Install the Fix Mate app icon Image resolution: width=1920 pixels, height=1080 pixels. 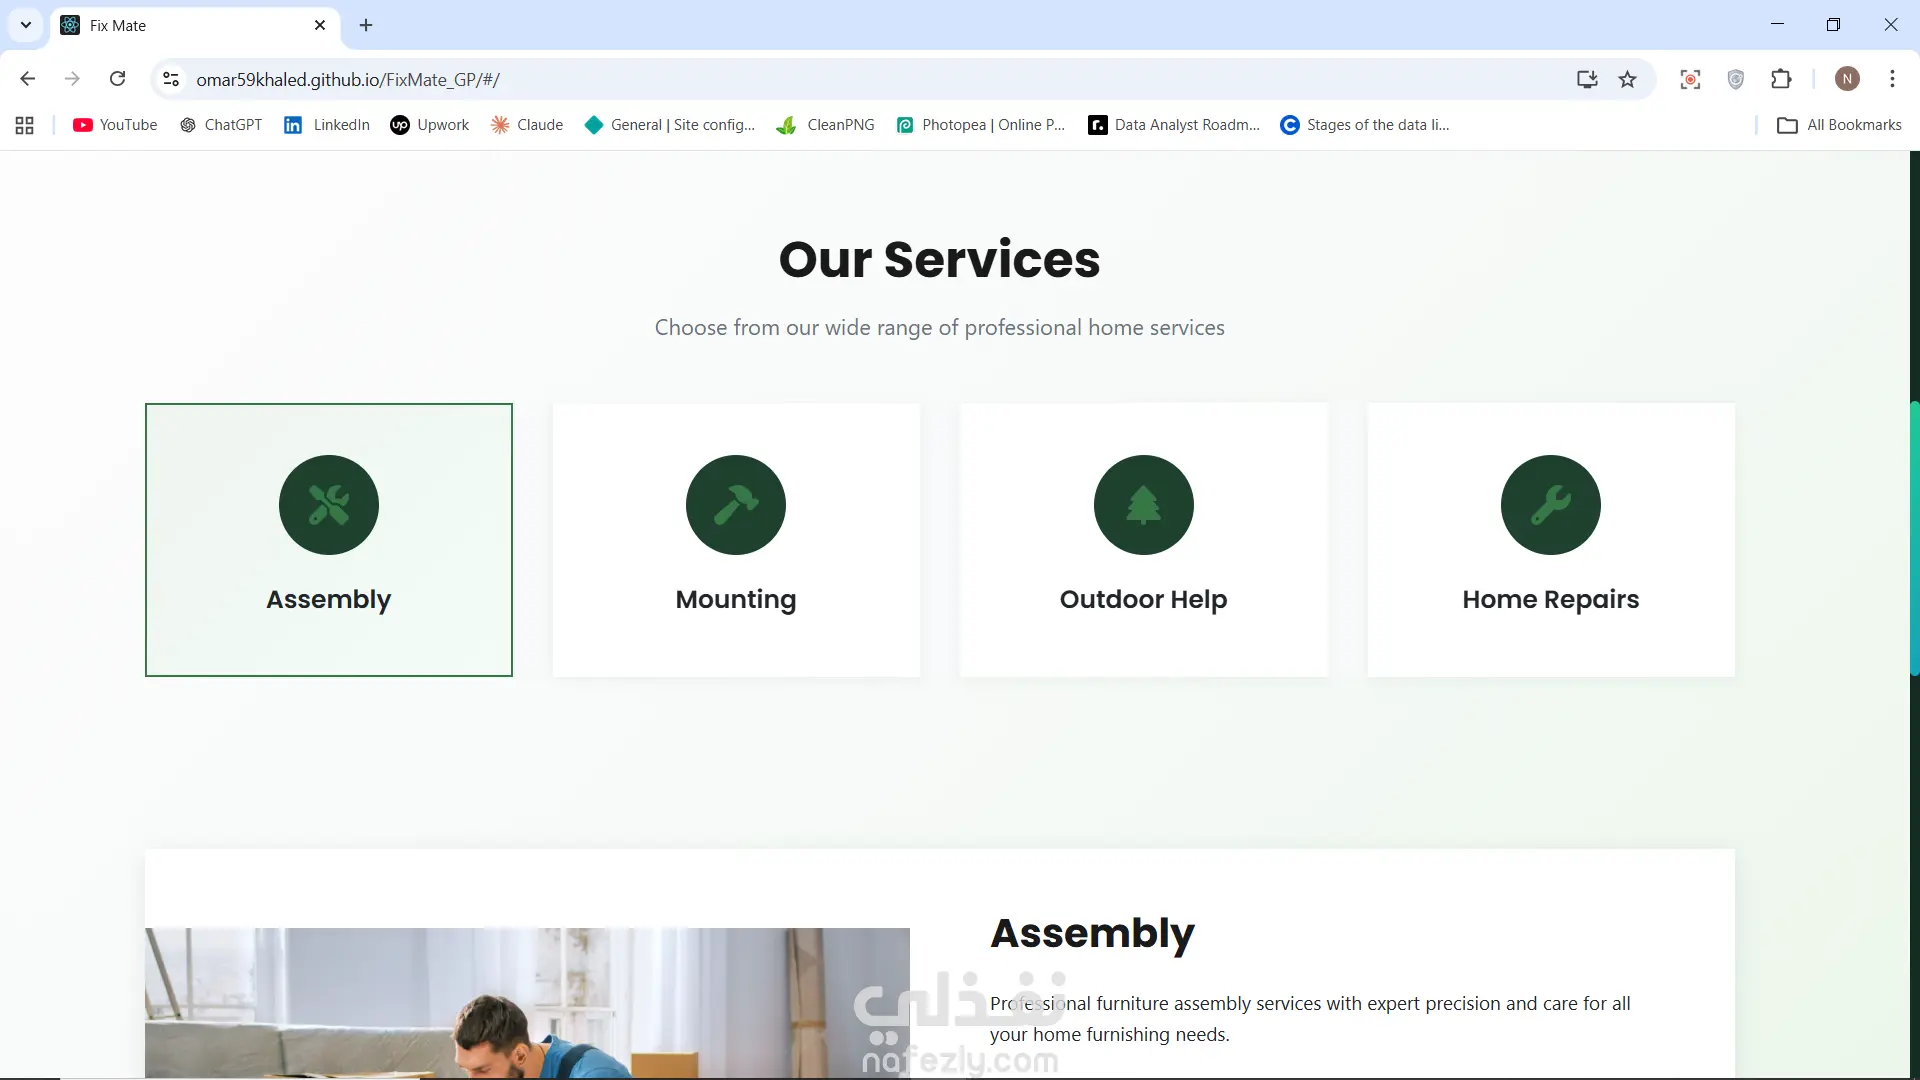1587,79
